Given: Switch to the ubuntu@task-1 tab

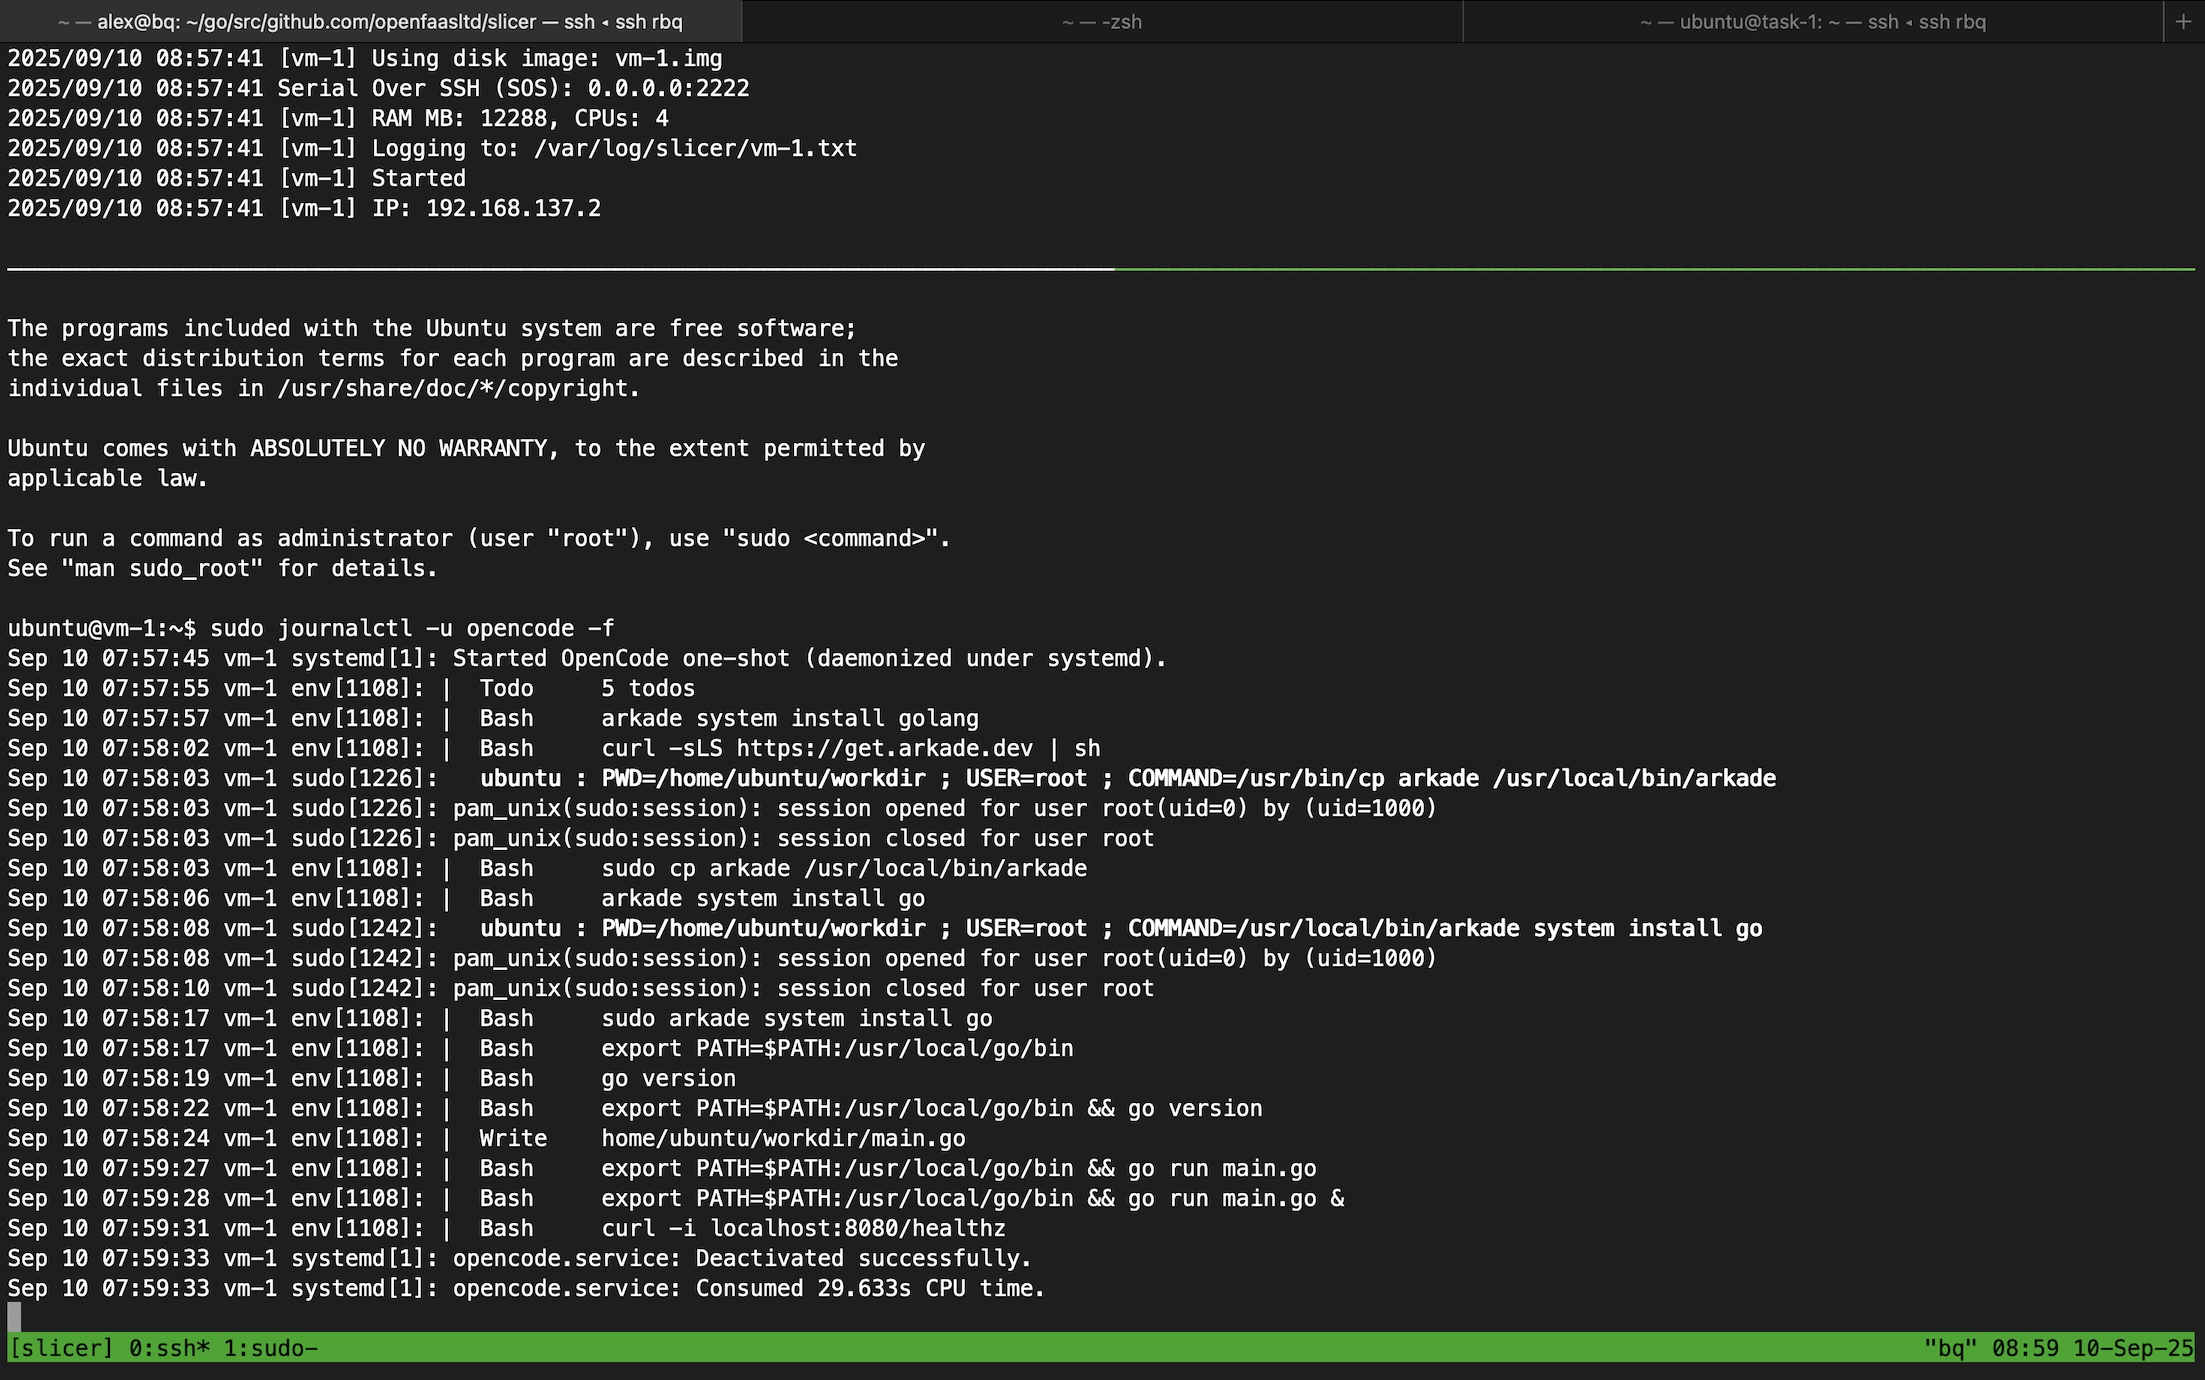Looking at the screenshot, I should tap(1812, 21).
